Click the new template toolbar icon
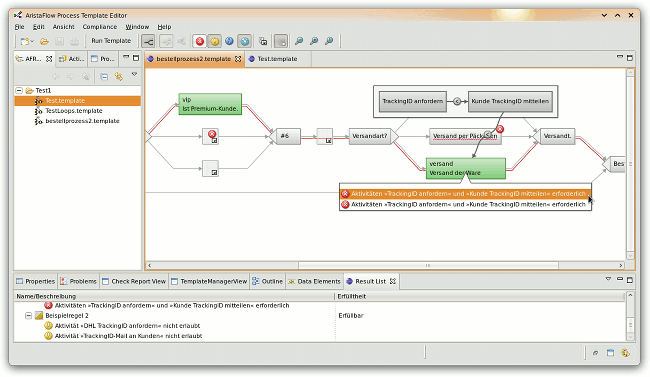The image size is (650, 377). click(x=25, y=41)
